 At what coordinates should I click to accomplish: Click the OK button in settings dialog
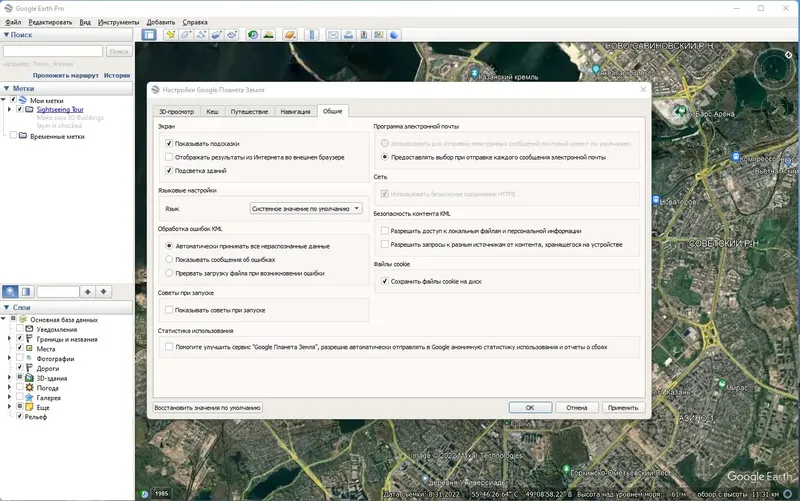(x=530, y=408)
